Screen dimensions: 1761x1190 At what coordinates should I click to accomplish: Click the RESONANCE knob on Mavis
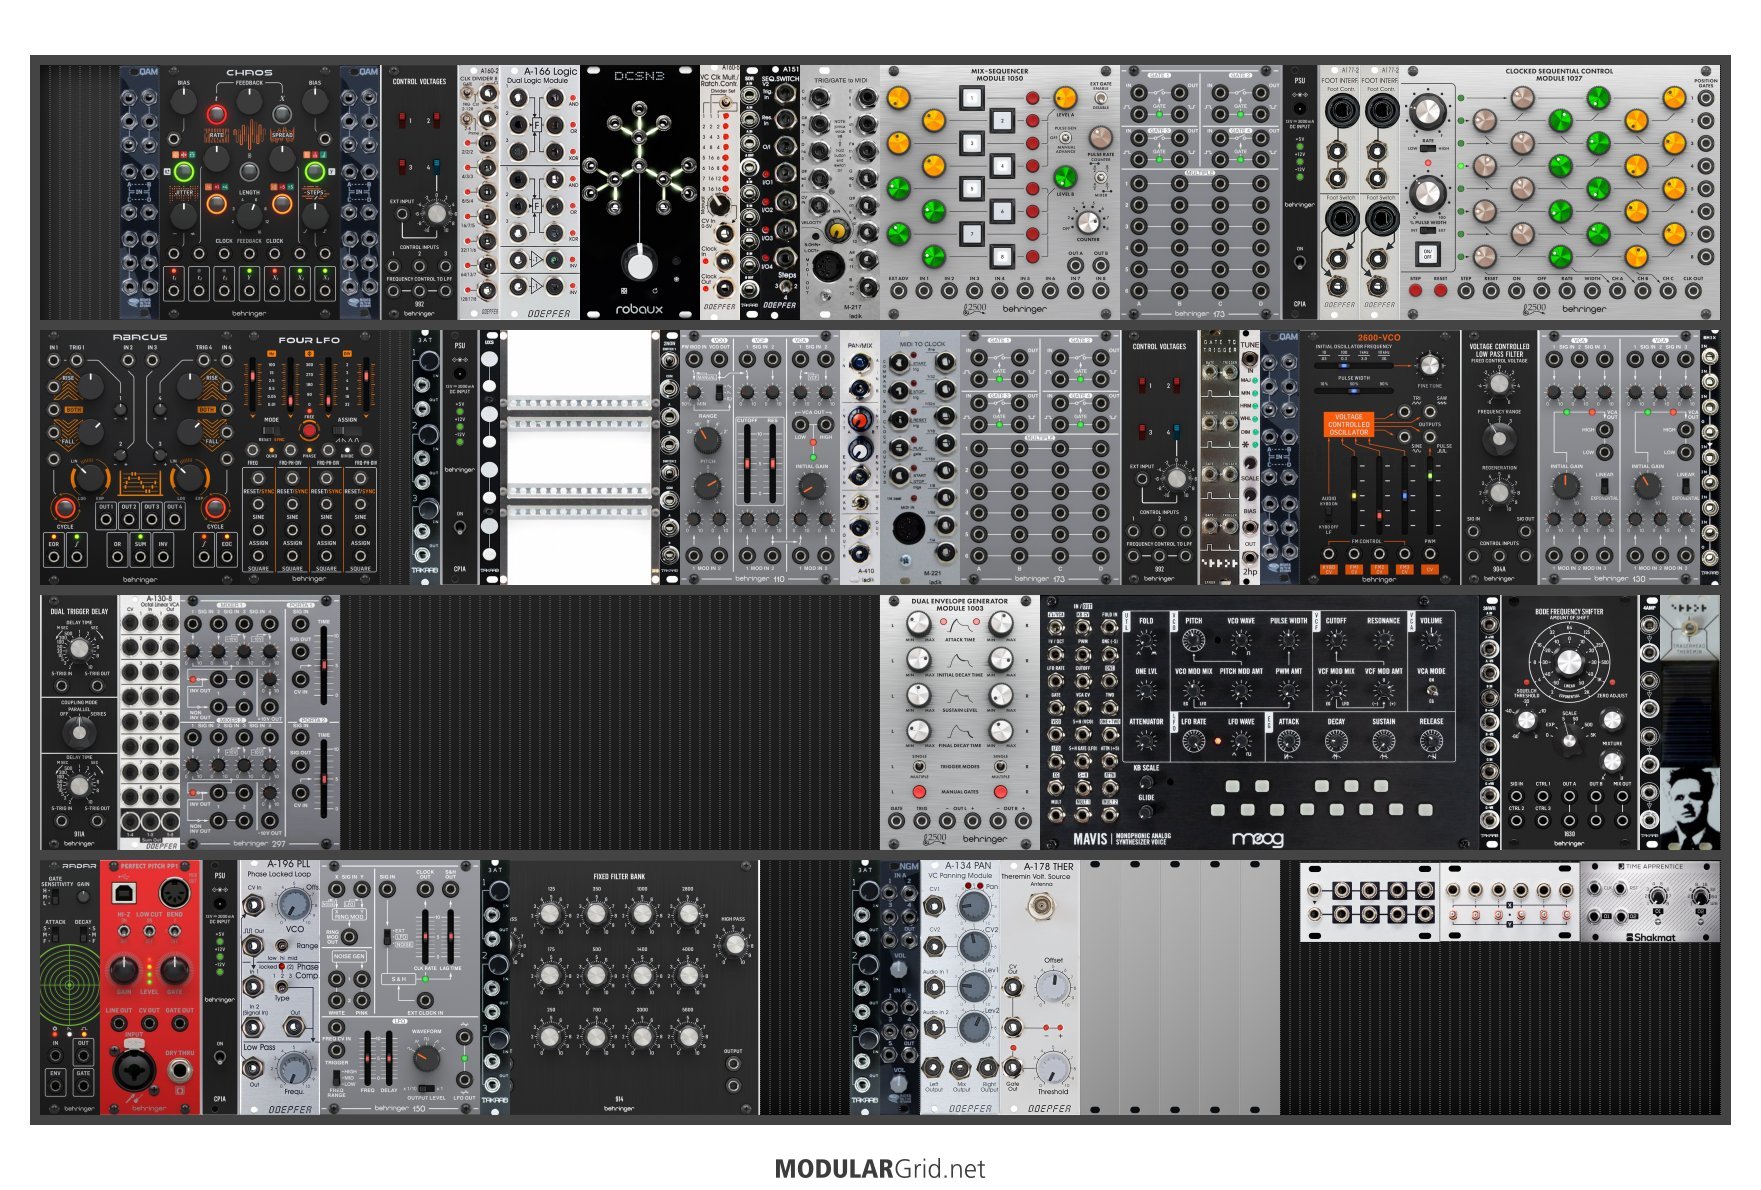tap(1383, 642)
